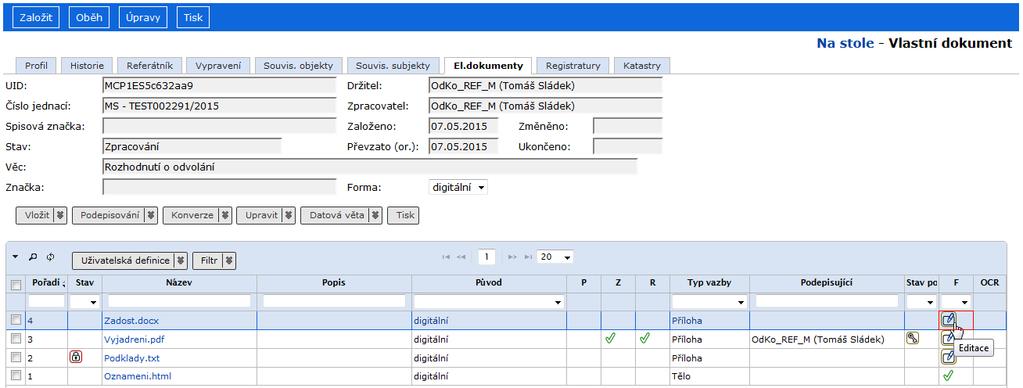Check the box for Vyjadreni.pdf row
The image size is (1023, 388).
16,338
